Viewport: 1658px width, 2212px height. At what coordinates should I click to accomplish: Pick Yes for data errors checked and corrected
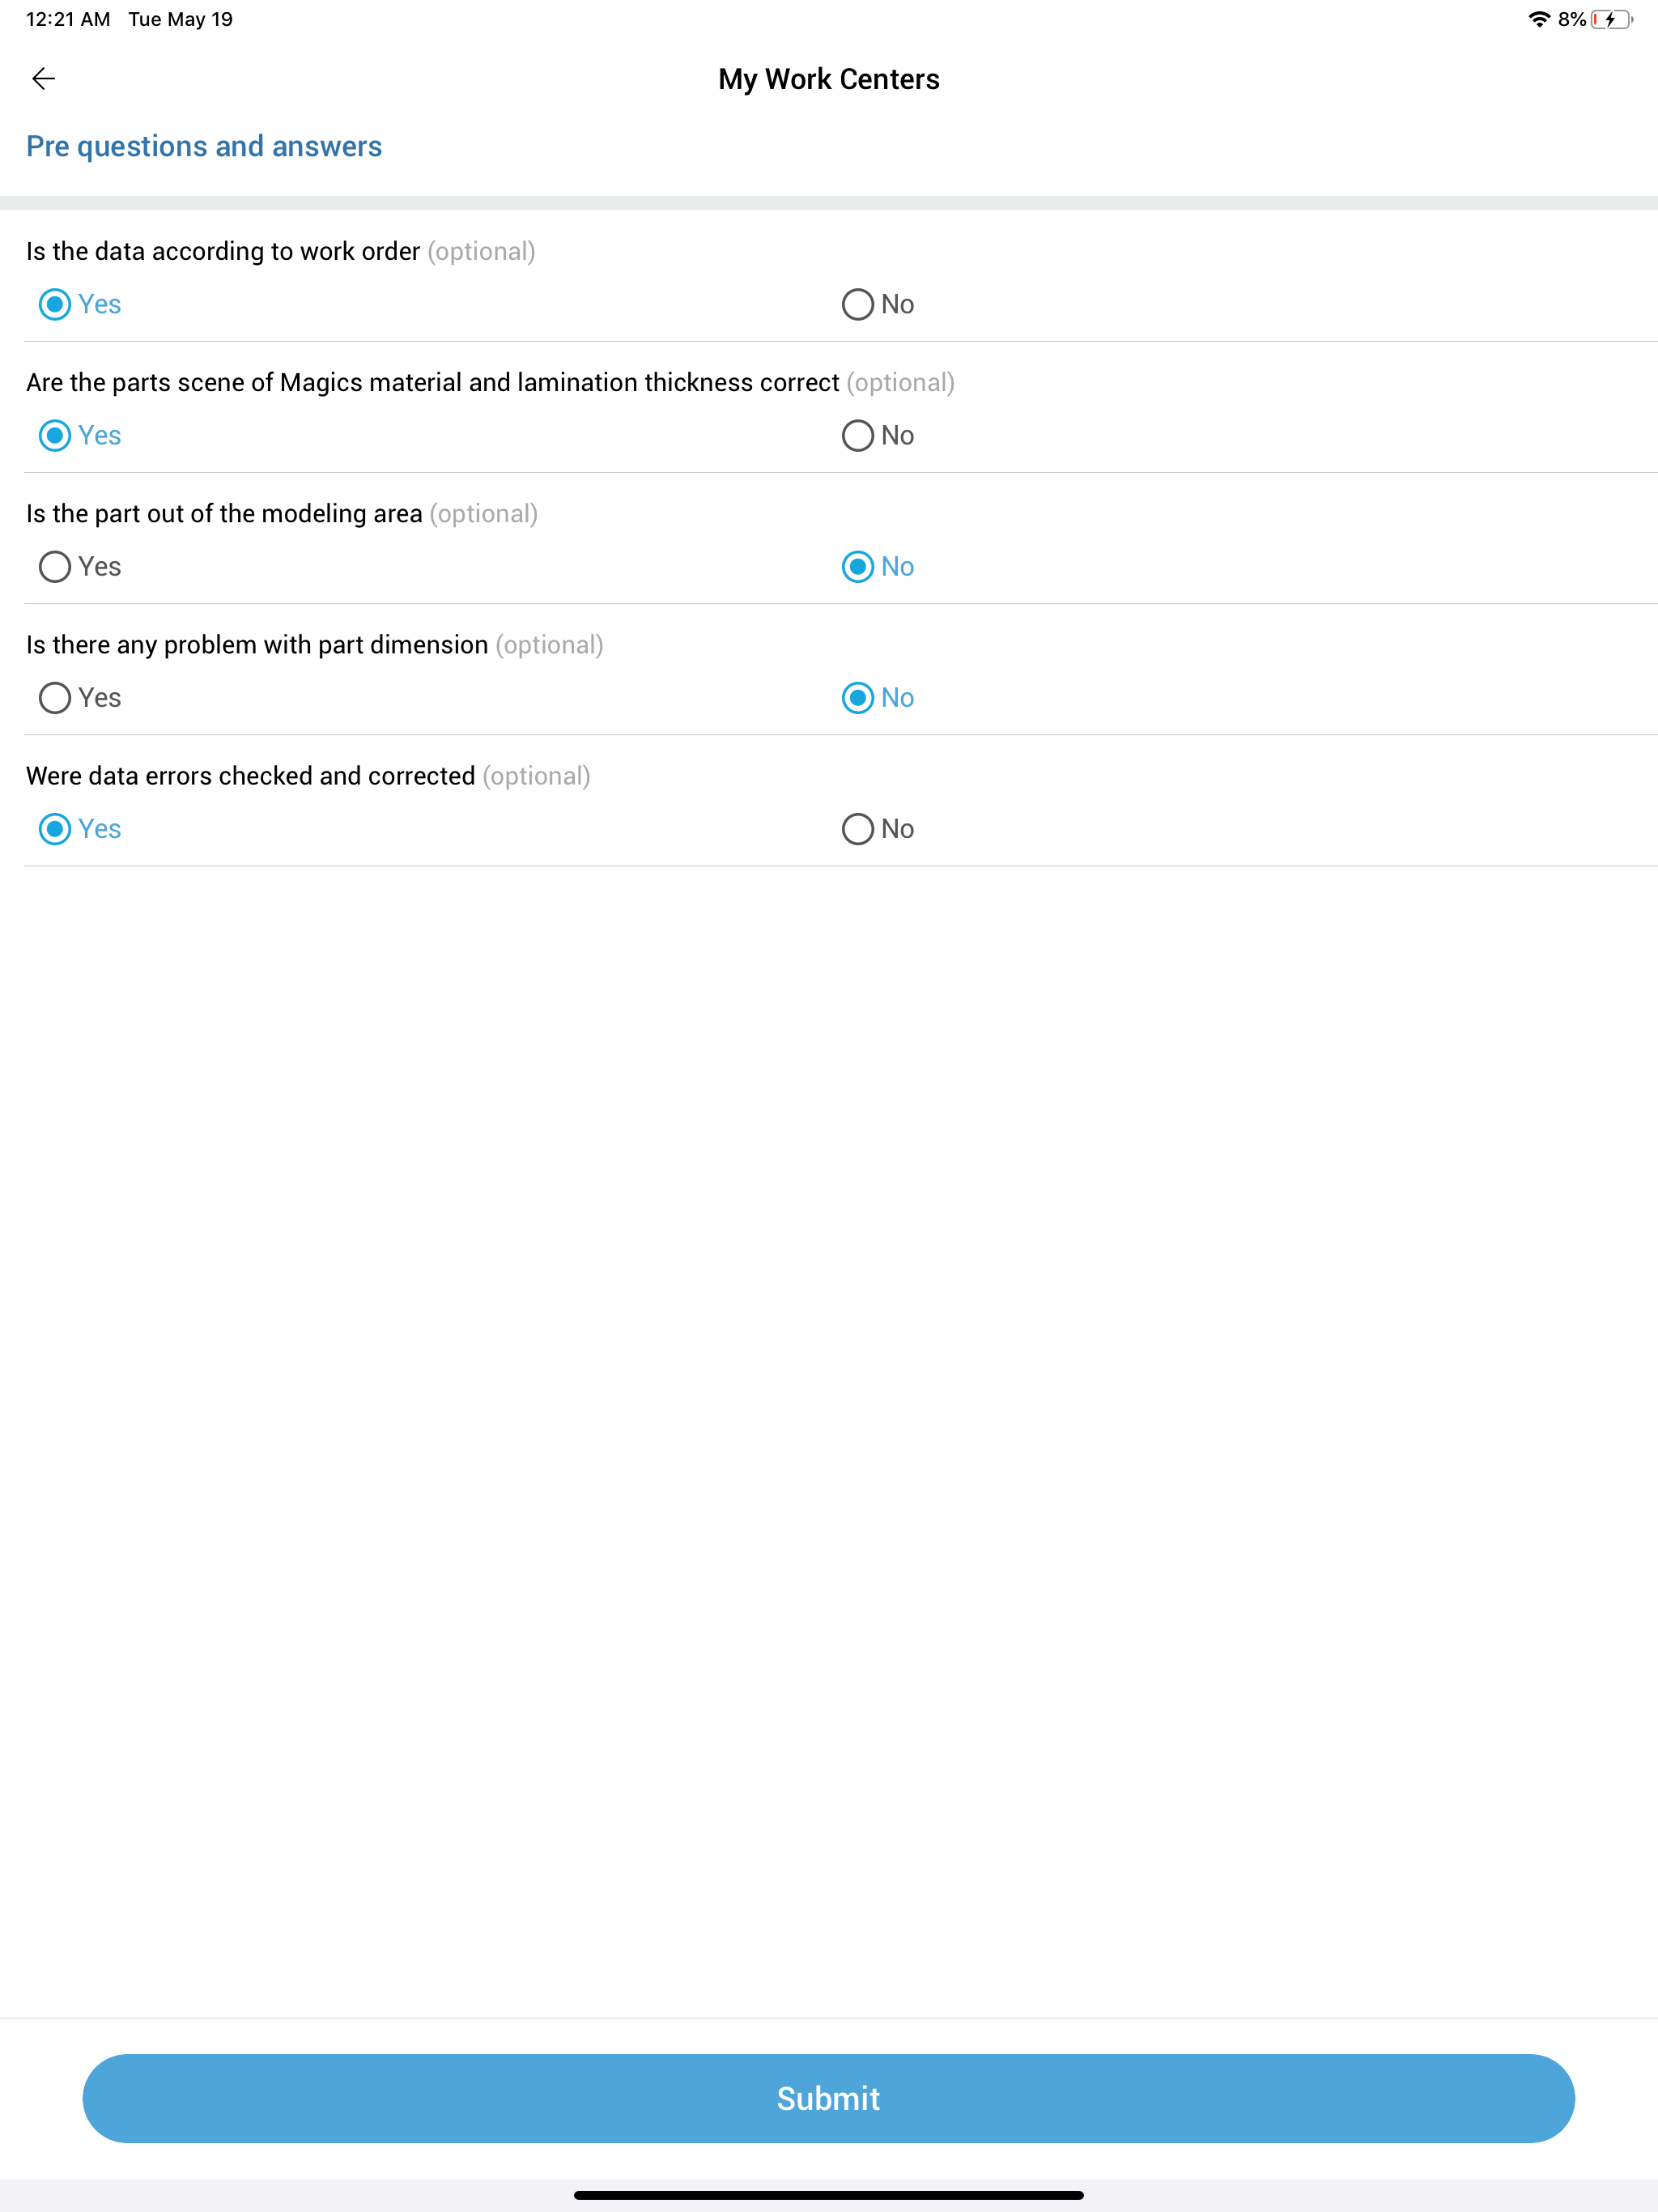click(79, 828)
